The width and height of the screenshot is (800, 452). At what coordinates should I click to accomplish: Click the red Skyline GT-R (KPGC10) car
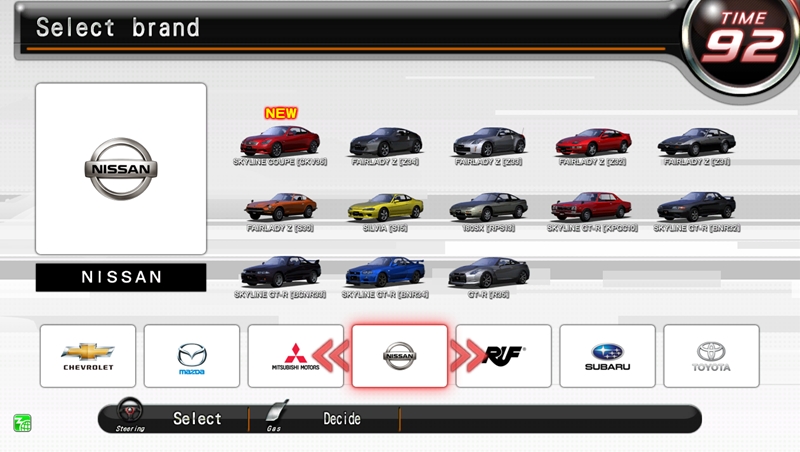[x=591, y=206]
